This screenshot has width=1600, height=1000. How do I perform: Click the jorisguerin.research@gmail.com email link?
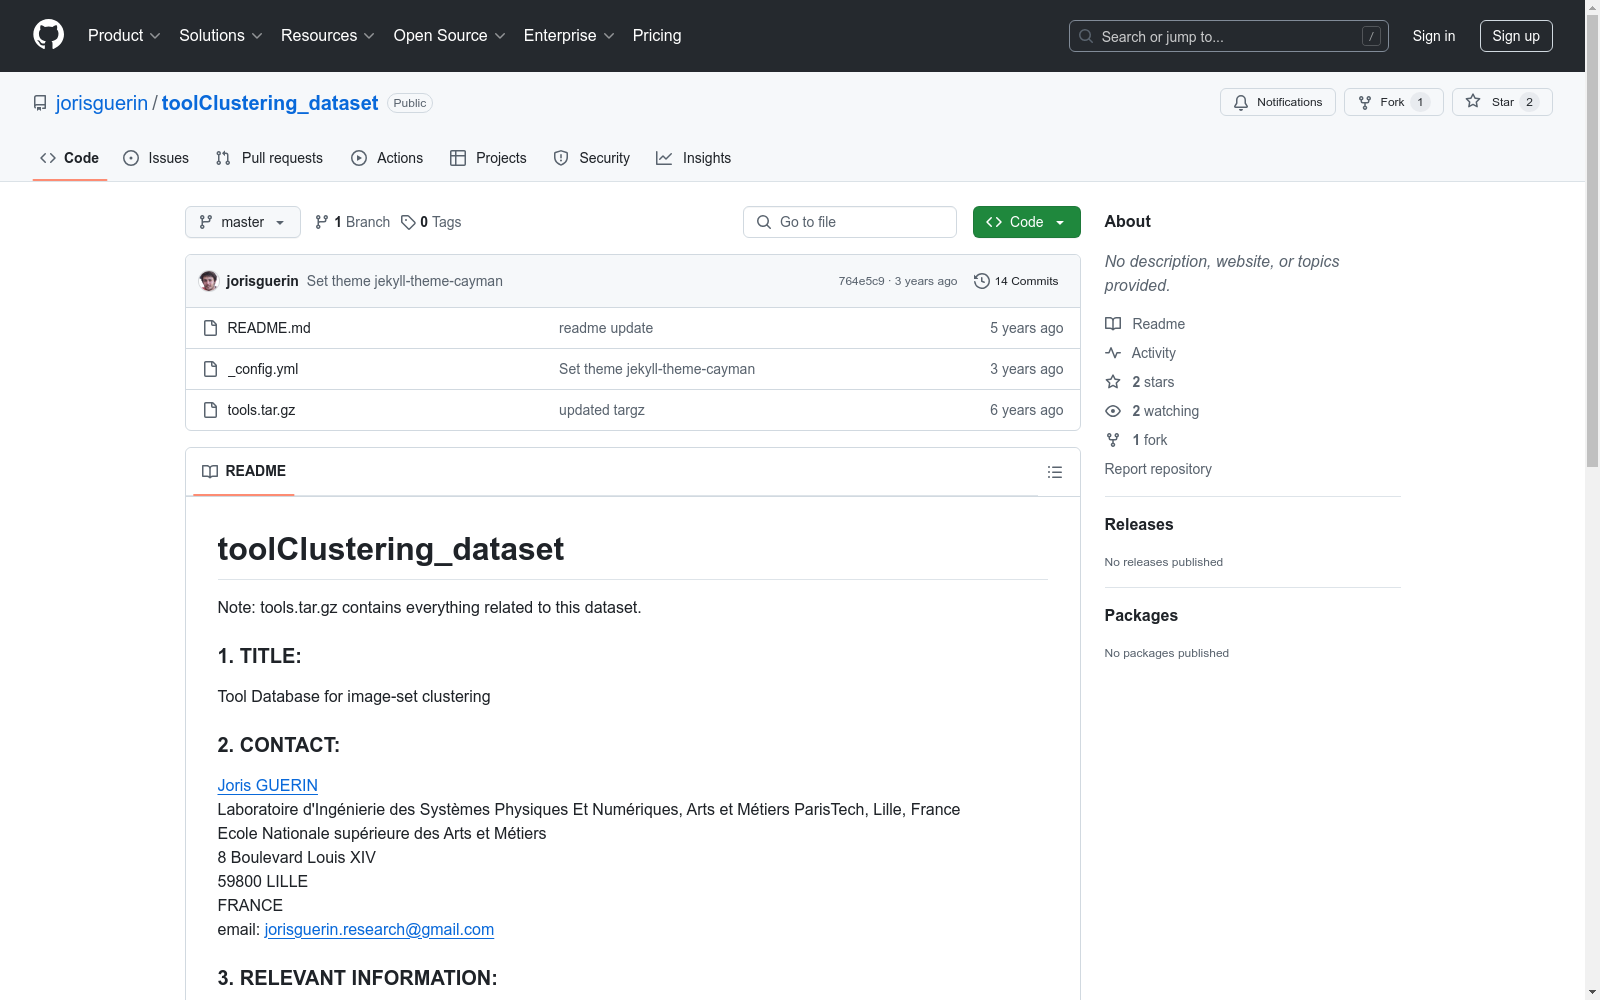(379, 930)
